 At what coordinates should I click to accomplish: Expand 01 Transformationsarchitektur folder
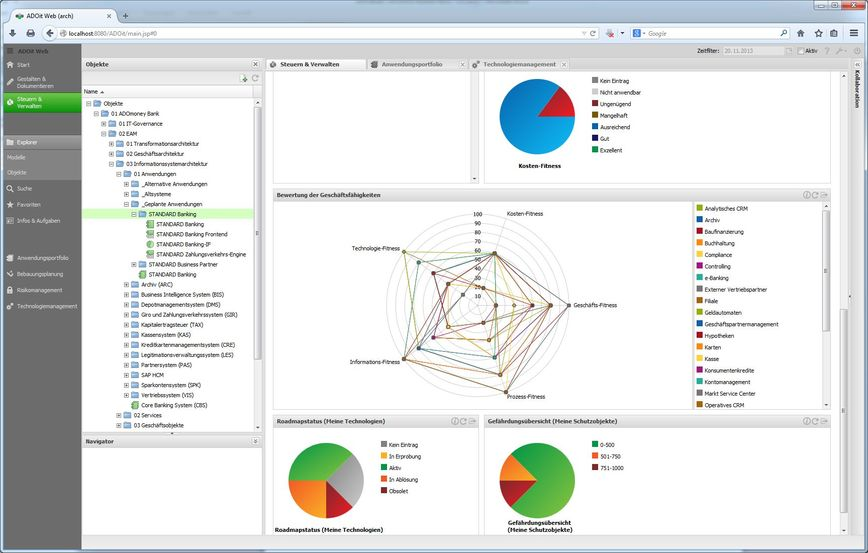pos(111,144)
